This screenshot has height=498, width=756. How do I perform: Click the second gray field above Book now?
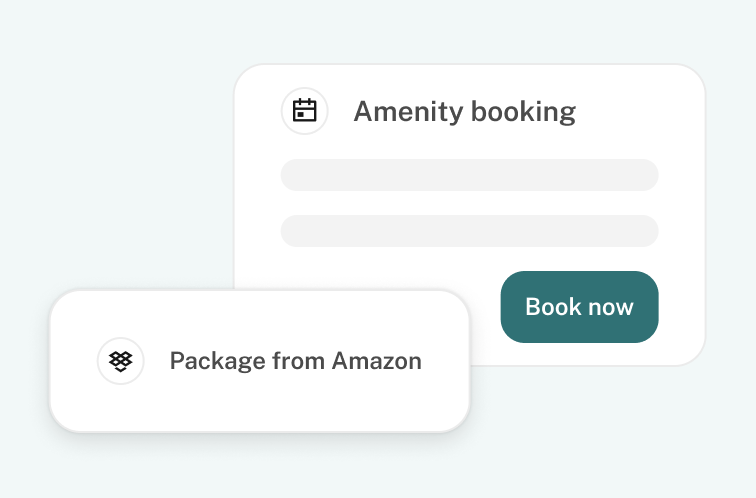click(469, 231)
